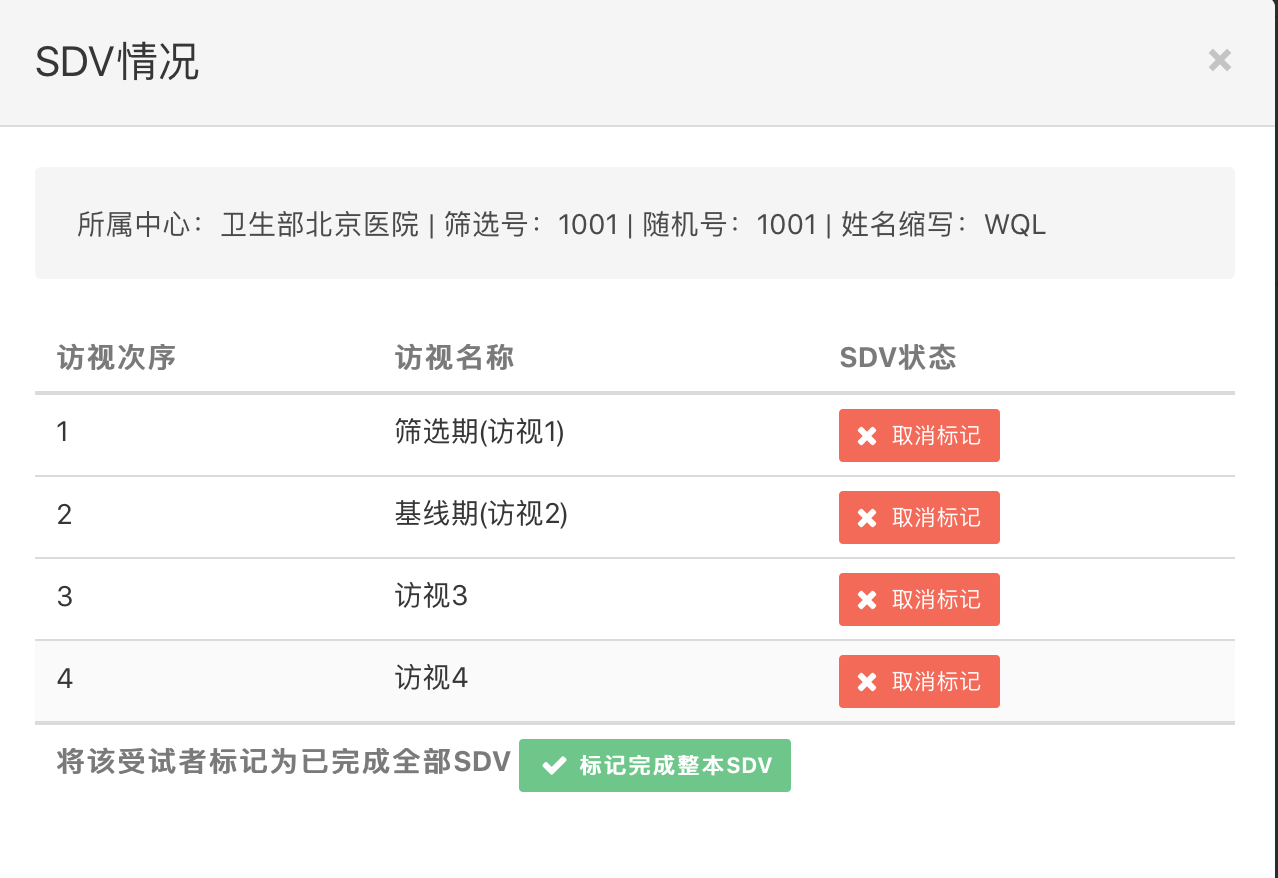Image resolution: width=1278 pixels, height=878 pixels.
Task: Click the 访视名称 column header
Action: coord(455,358)
